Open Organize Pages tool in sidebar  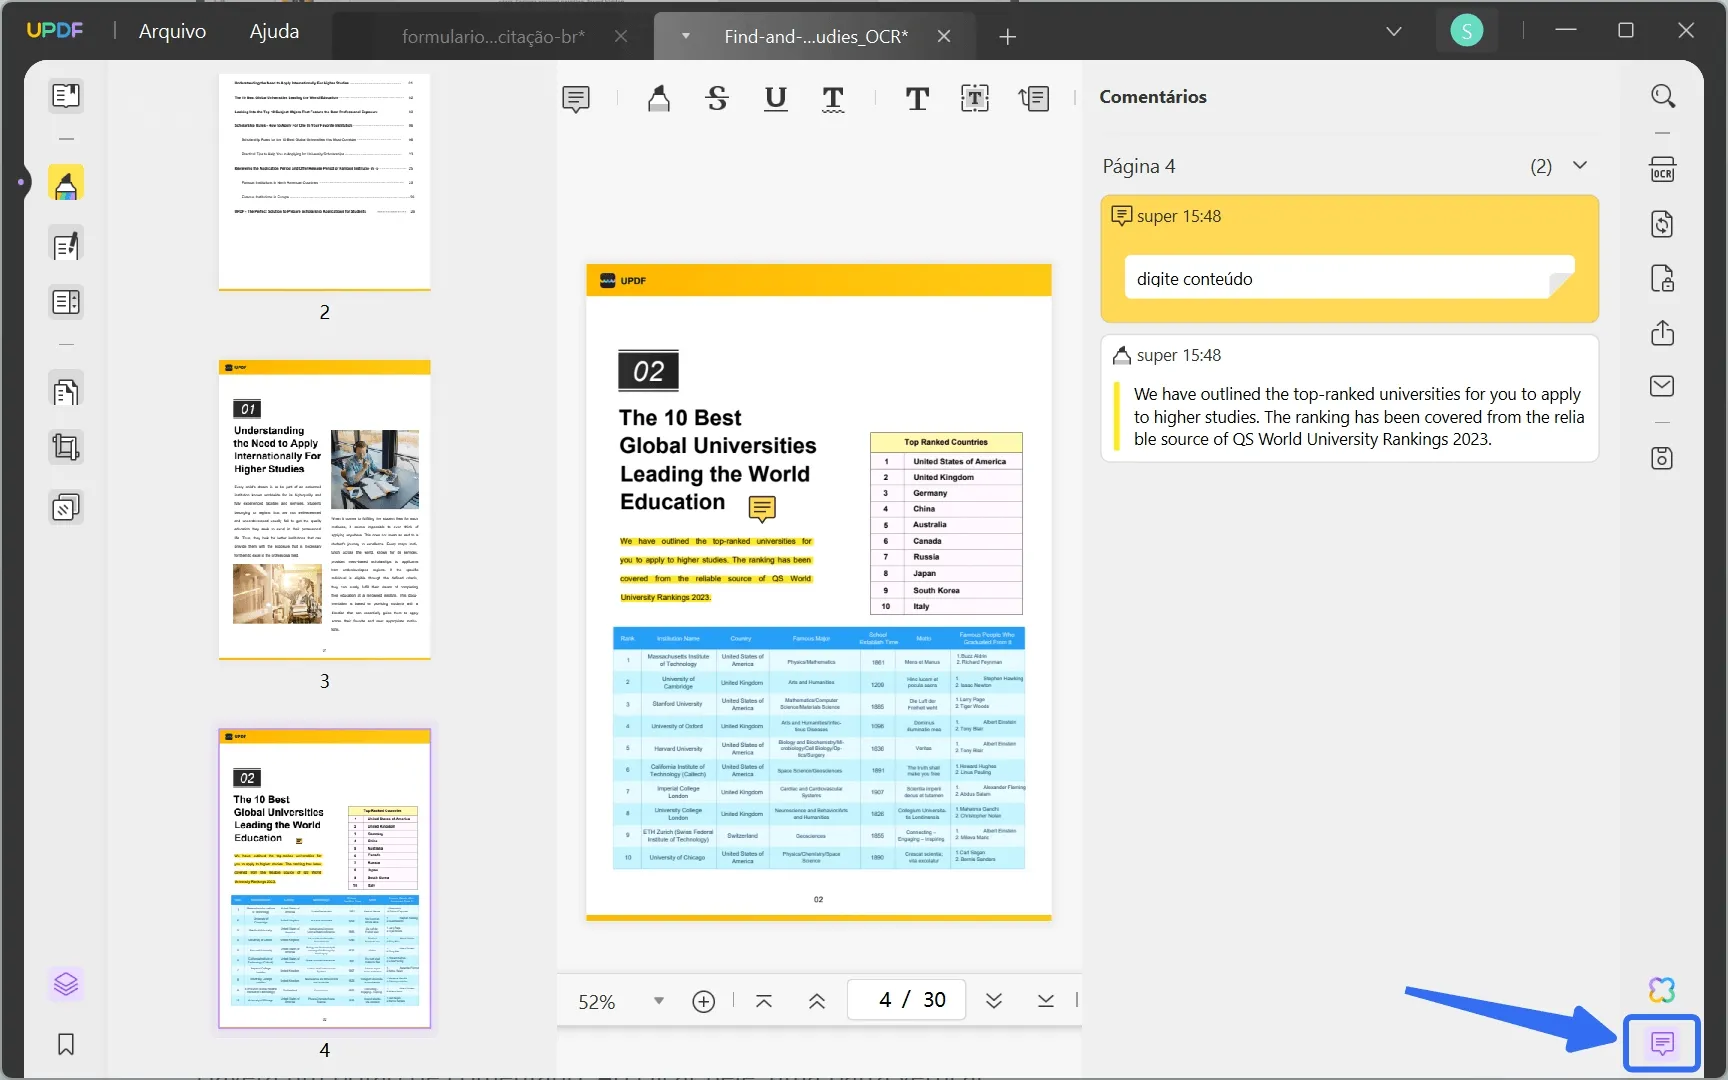click(66, 391)
